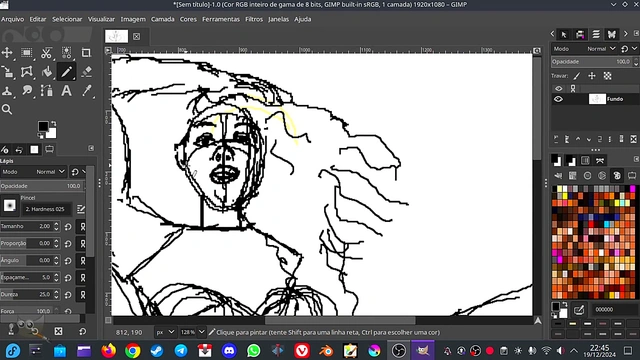Screen dimensions: 640x360
Task: Open the Editar menu
Action: click(x=38, y=19)
